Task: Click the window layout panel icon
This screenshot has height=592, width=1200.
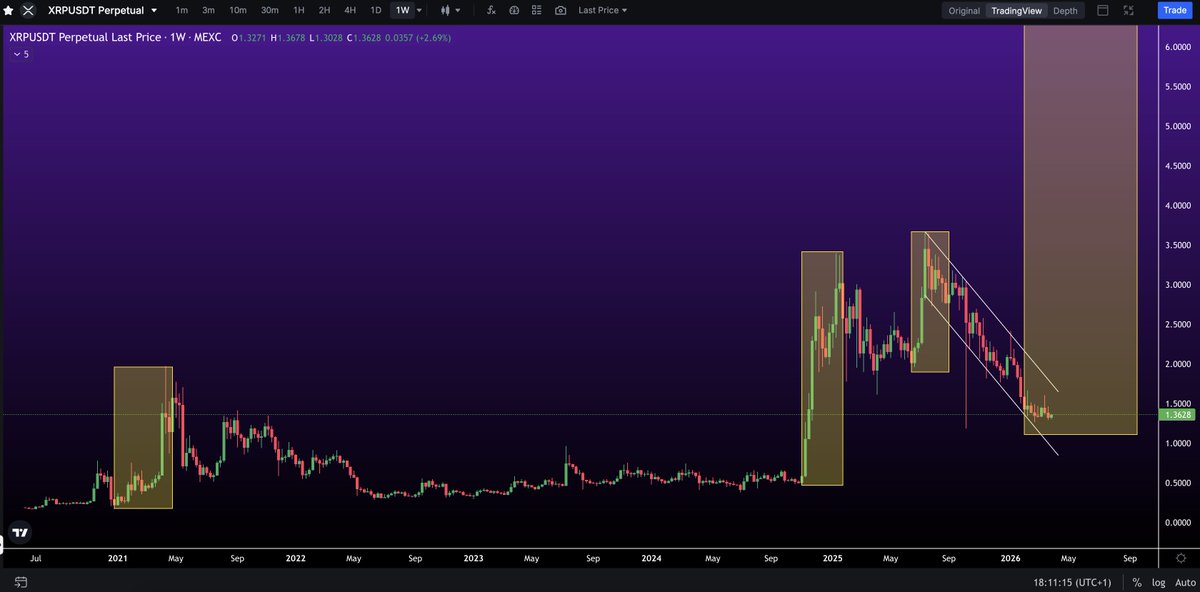Action: [x=1103, y=10]
